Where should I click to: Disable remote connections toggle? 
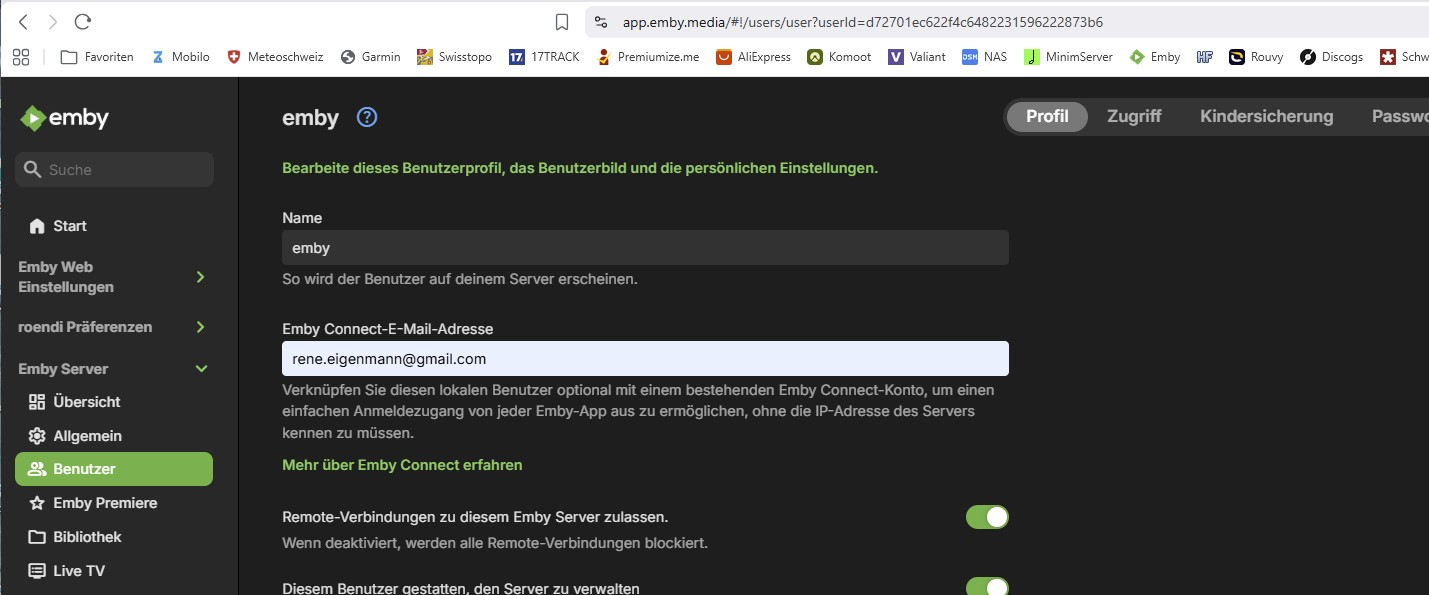pos(986,517)
